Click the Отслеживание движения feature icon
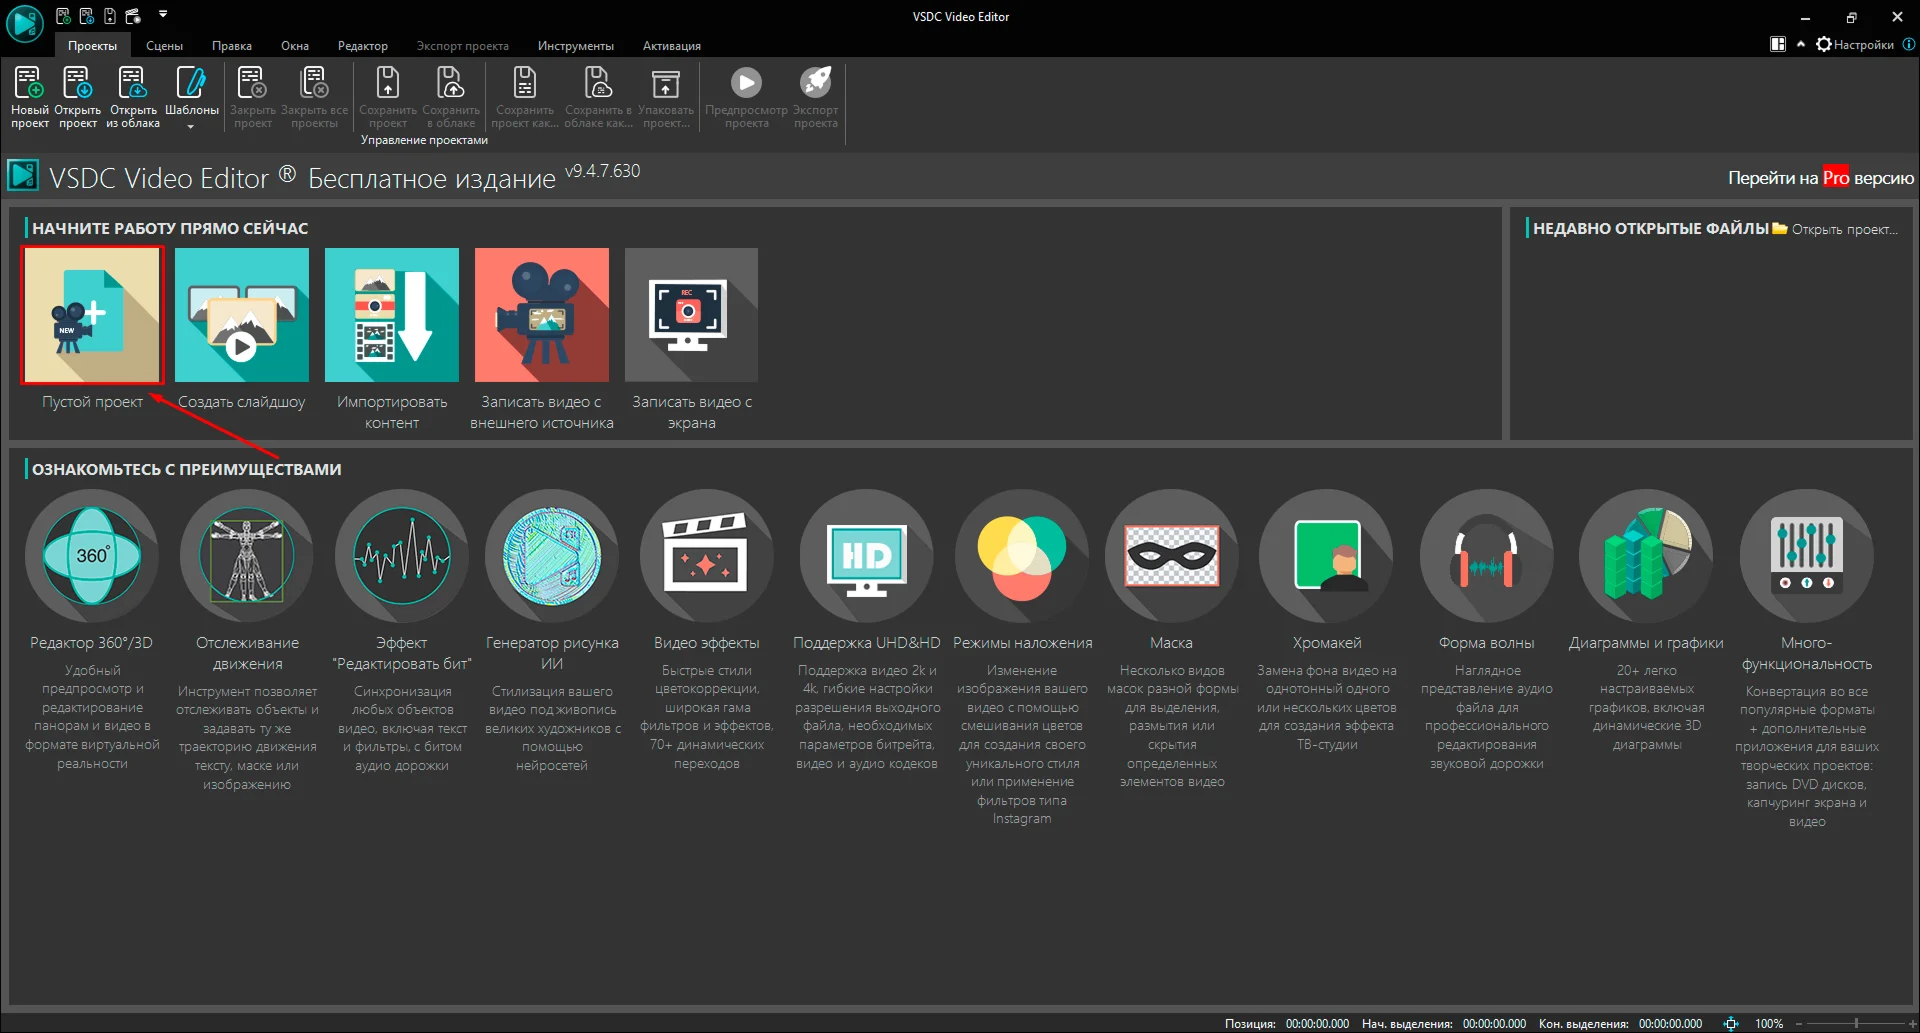 click(x=247, y=556)
